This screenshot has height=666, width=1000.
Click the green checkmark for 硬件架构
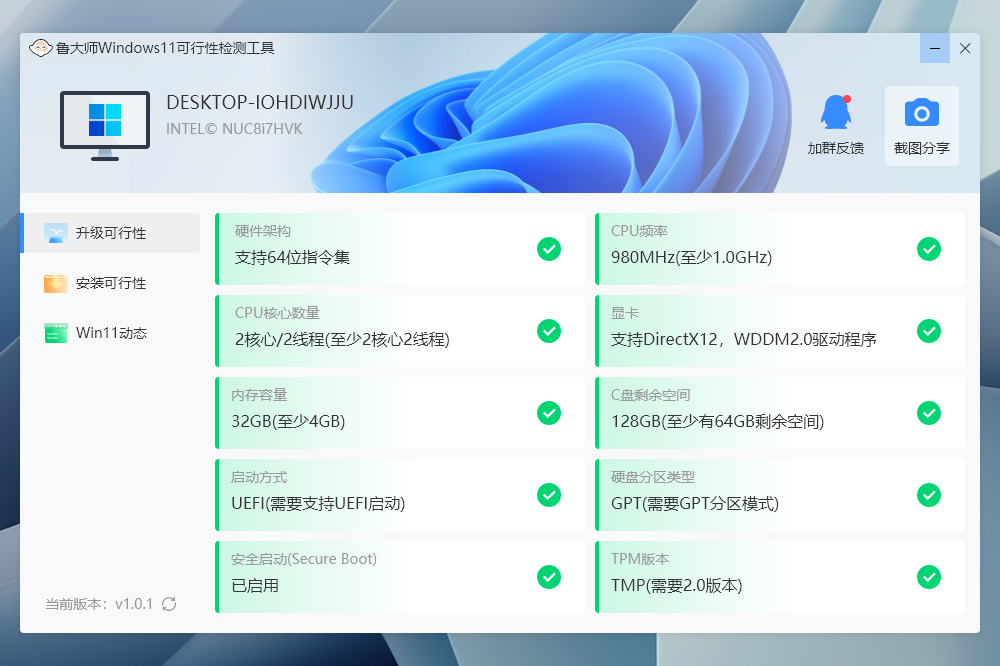[548, 249]
